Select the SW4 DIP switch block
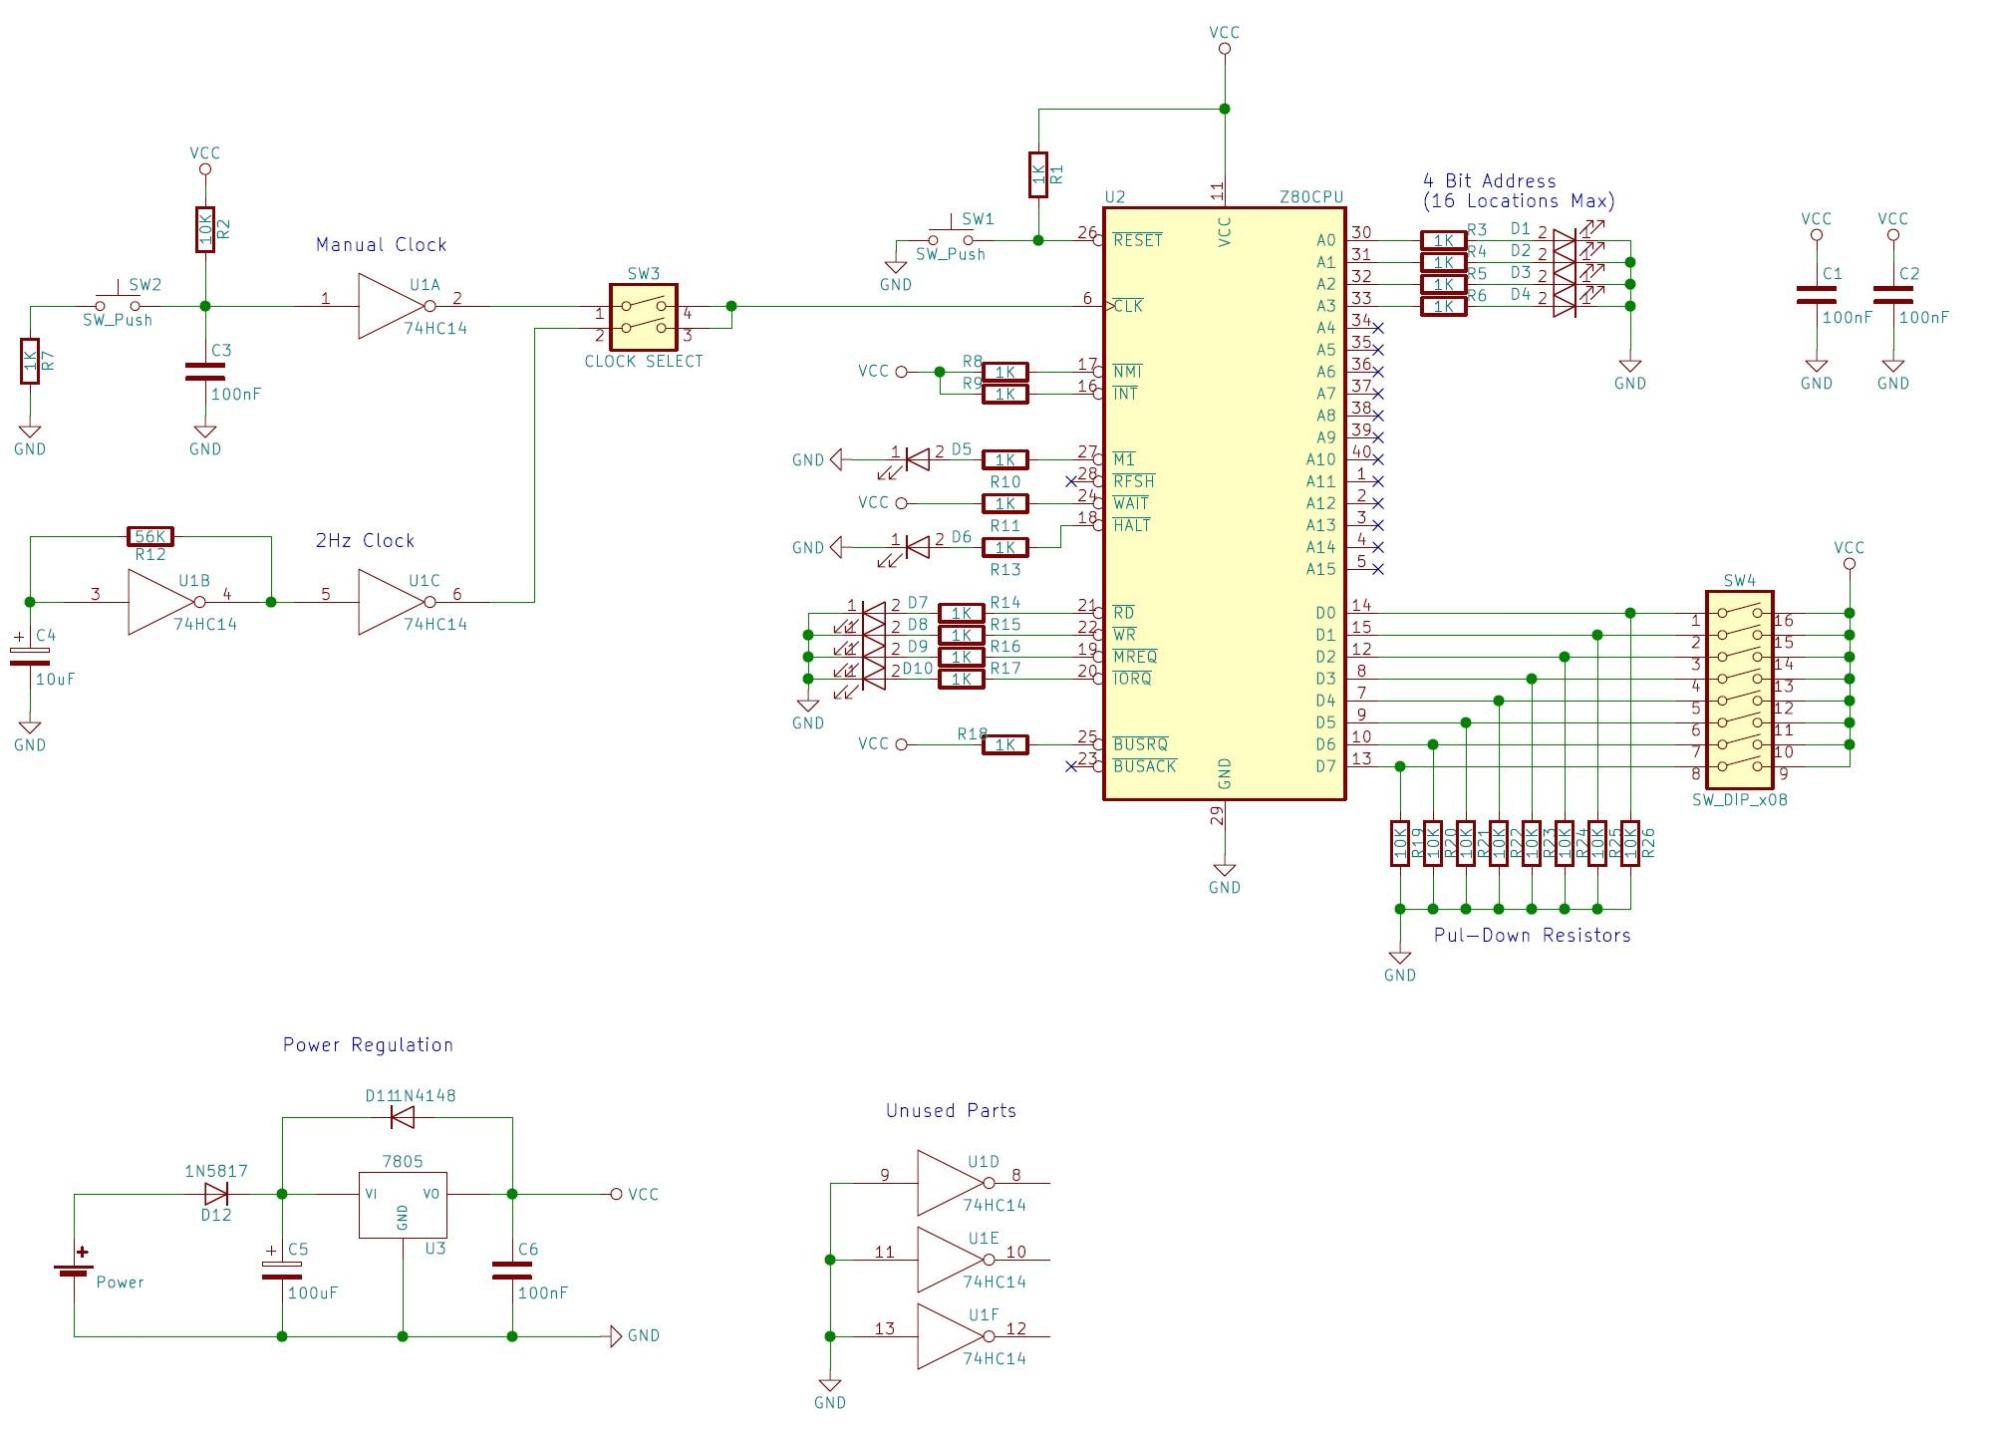The image size is (1999, 1433). click(x=1739, y=690)
